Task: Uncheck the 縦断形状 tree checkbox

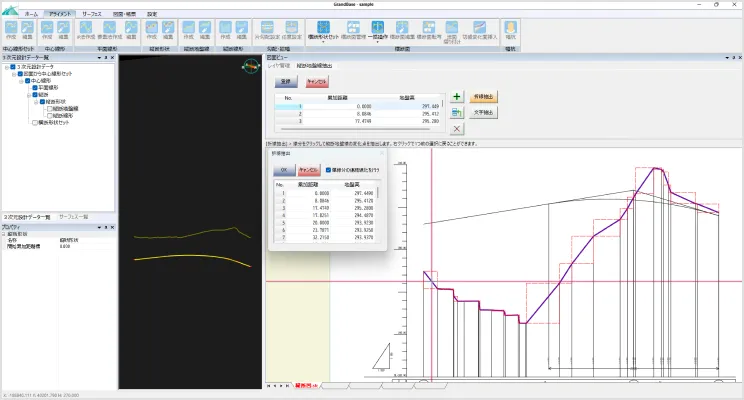Action: click(x=42, y=102)
